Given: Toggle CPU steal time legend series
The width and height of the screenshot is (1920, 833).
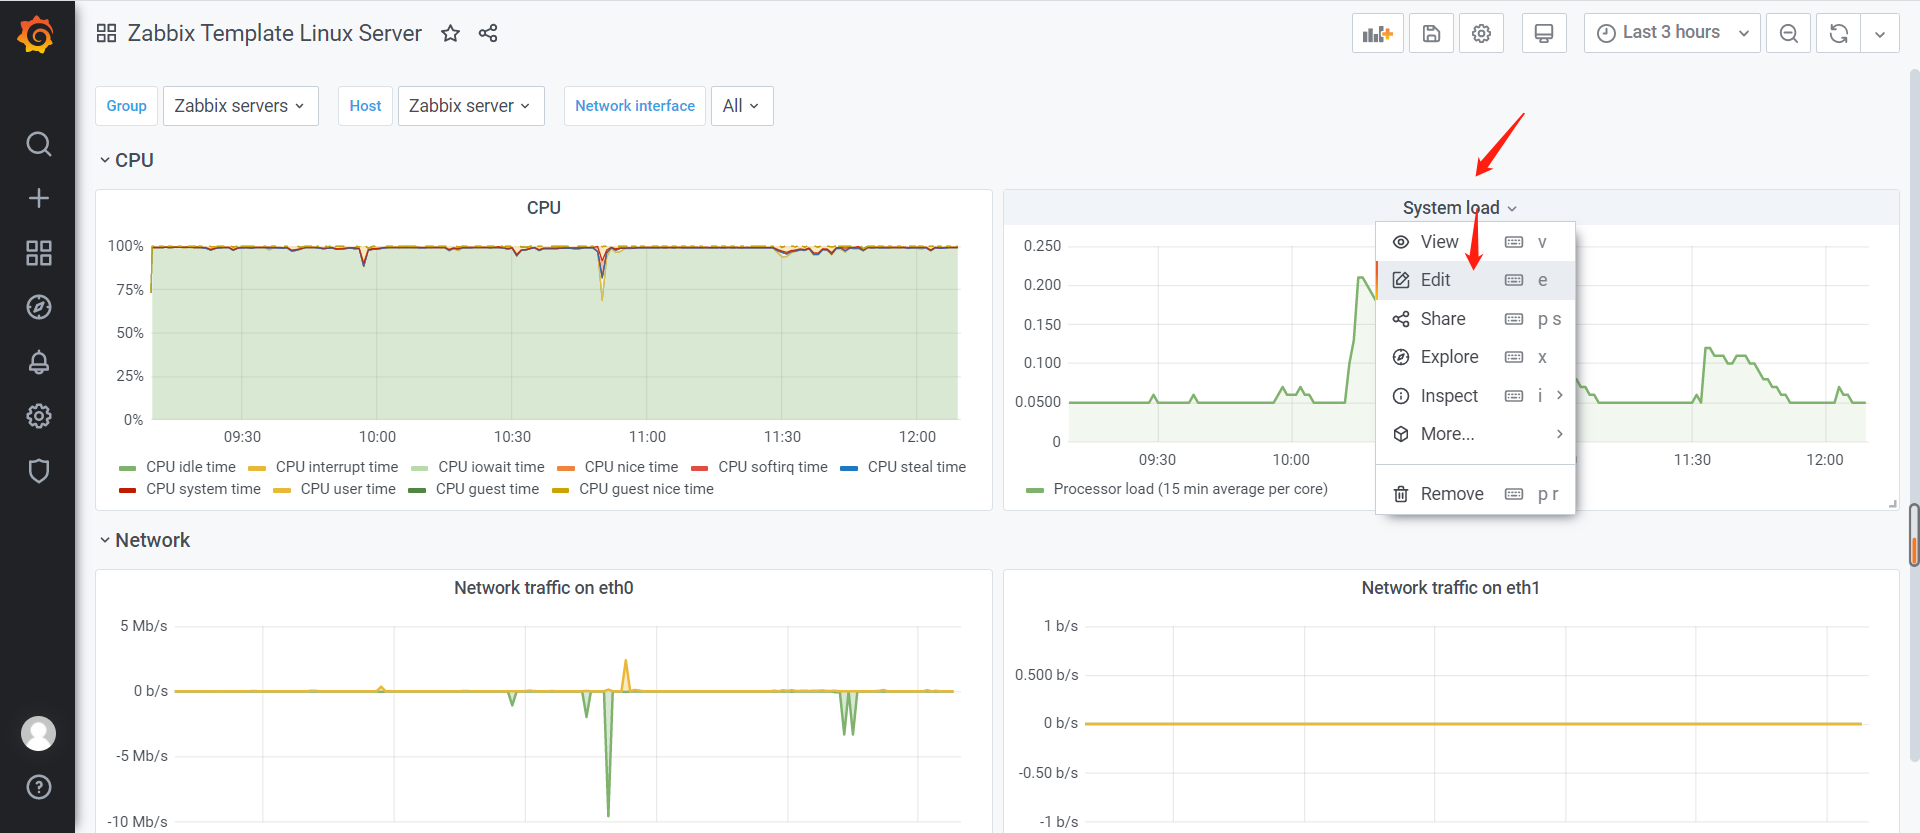Looking at the screenshot, I should click(x=916, y=467).
